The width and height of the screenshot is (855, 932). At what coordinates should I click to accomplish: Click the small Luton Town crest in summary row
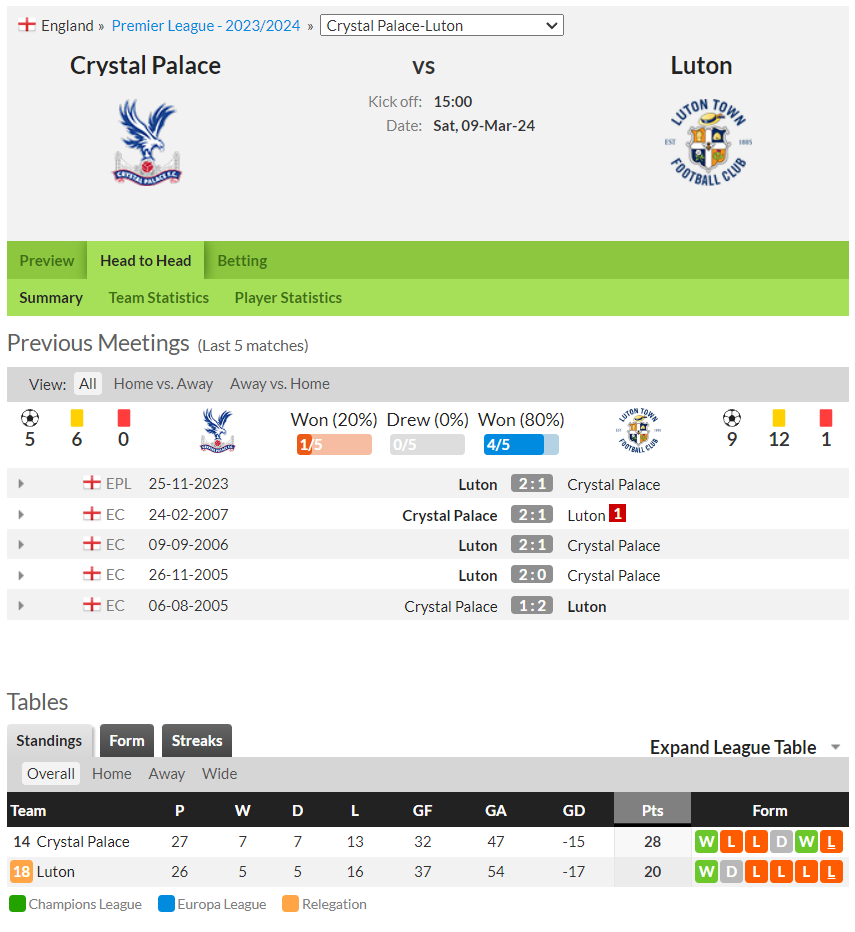tap(639, 431)
